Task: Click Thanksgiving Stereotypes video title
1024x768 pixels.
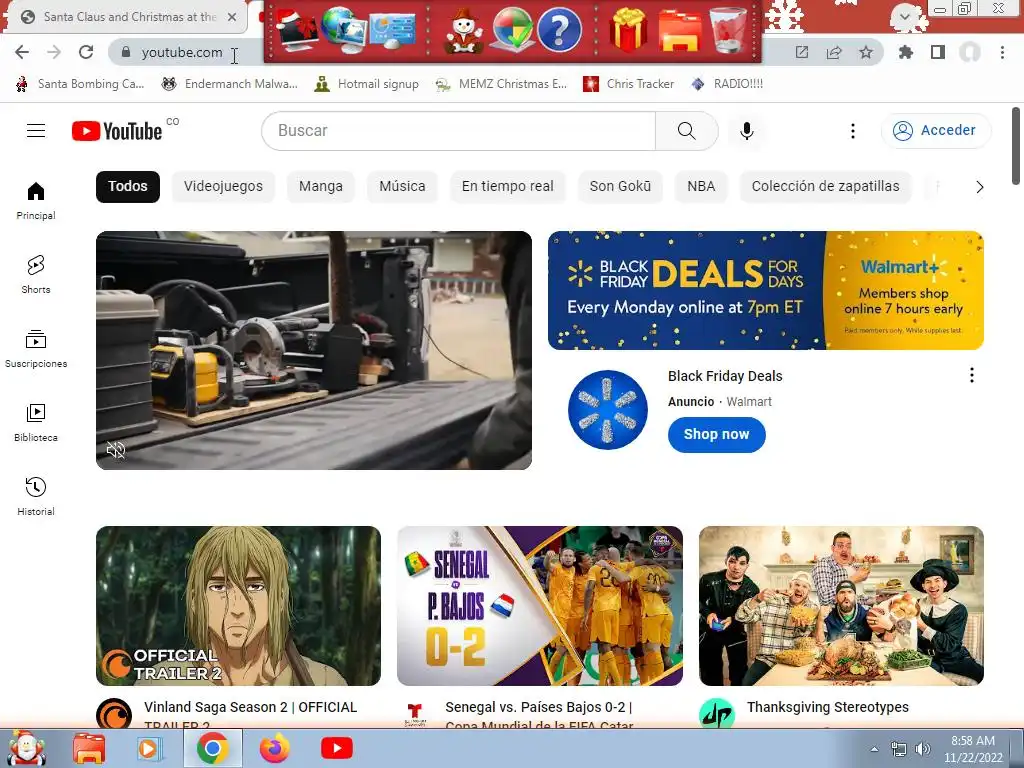Action: click(x=827, y=707)
